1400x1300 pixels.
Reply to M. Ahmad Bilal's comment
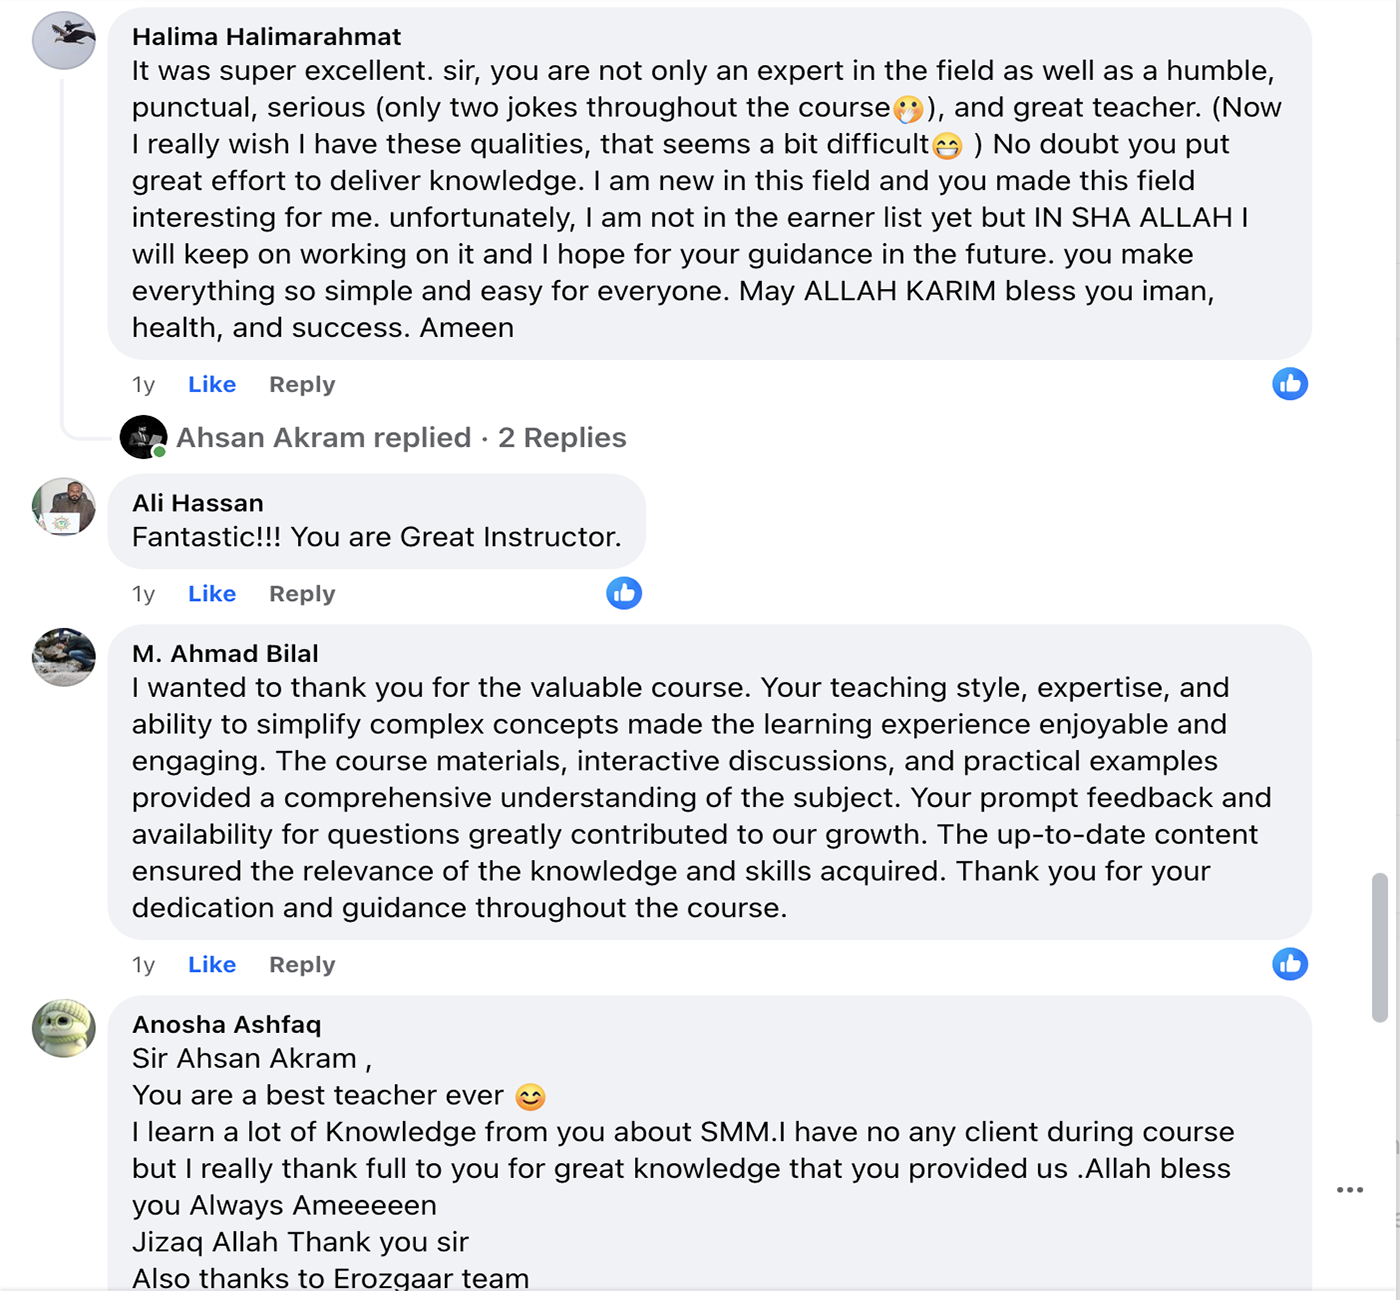pos(302,965)
